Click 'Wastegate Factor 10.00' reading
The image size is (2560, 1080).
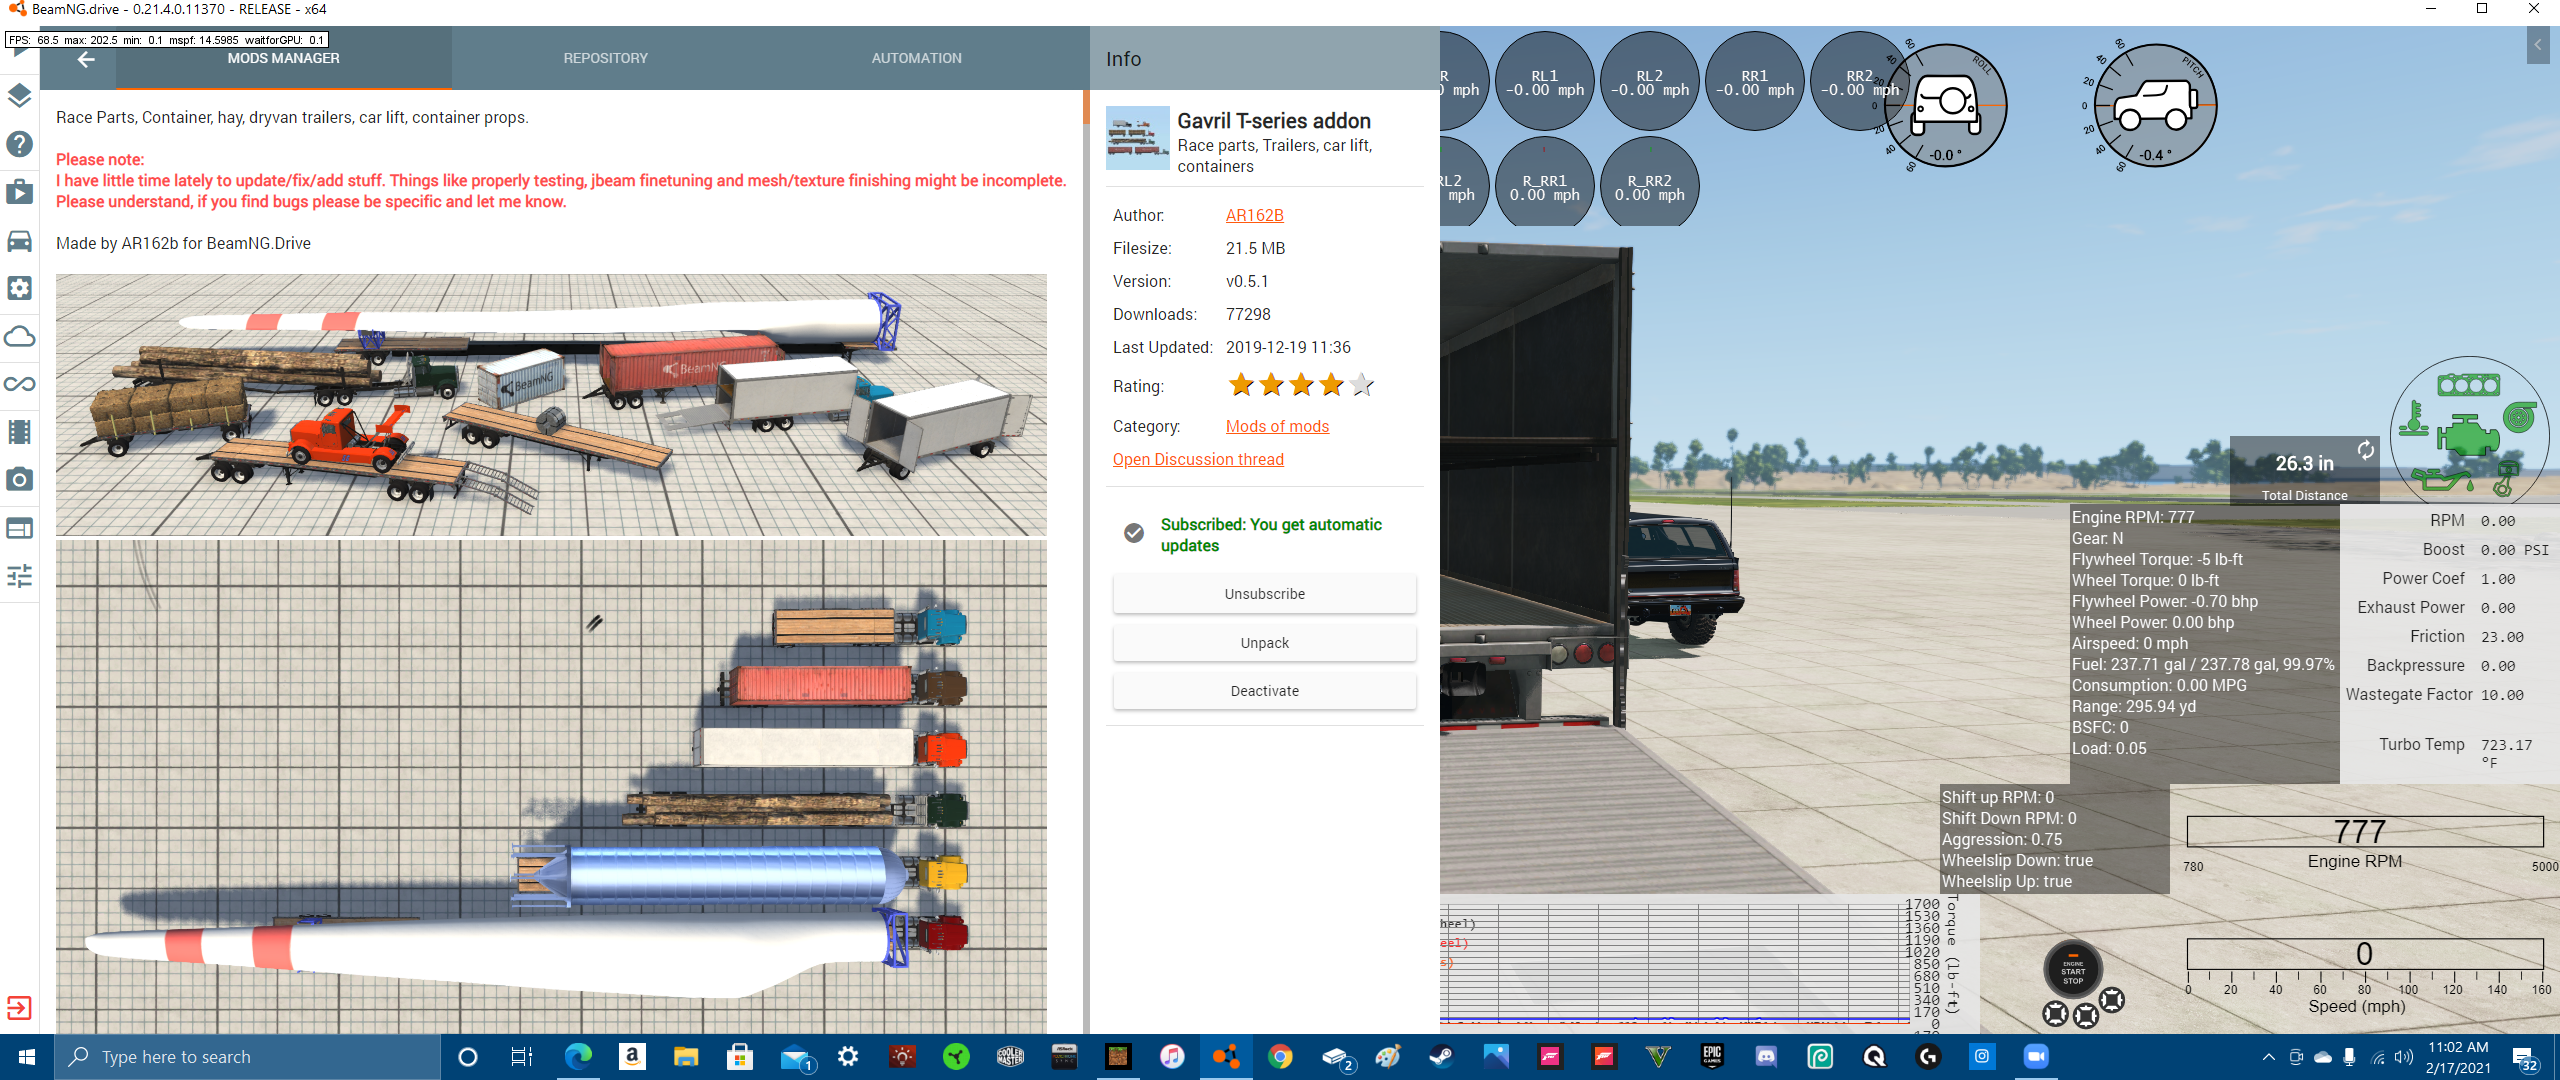pyautogui.click(x=2435, y=695)
